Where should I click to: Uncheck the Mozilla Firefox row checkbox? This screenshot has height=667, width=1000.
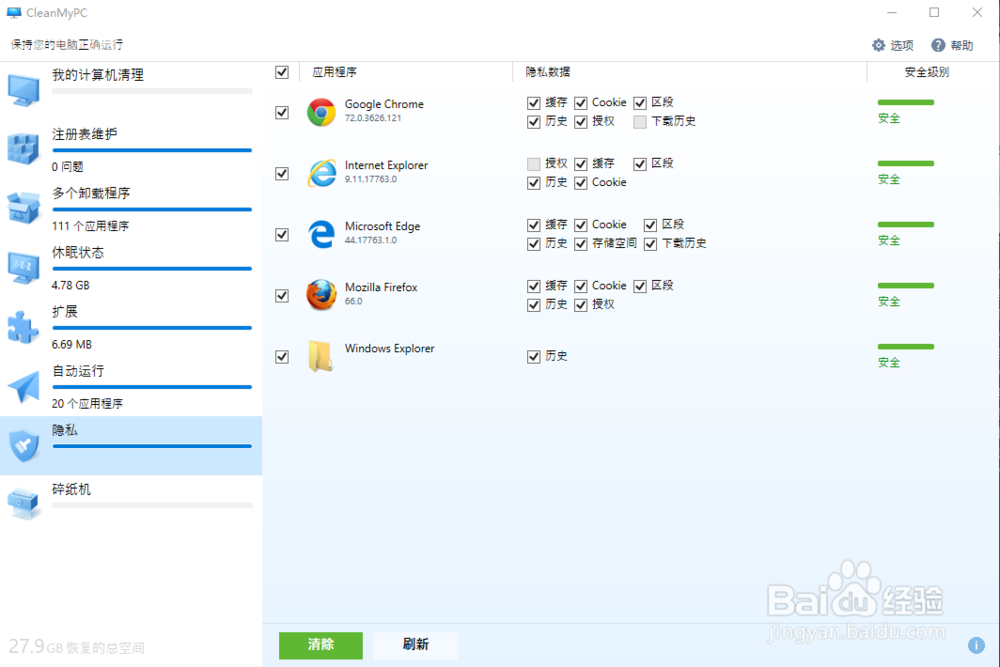[282, 295]
